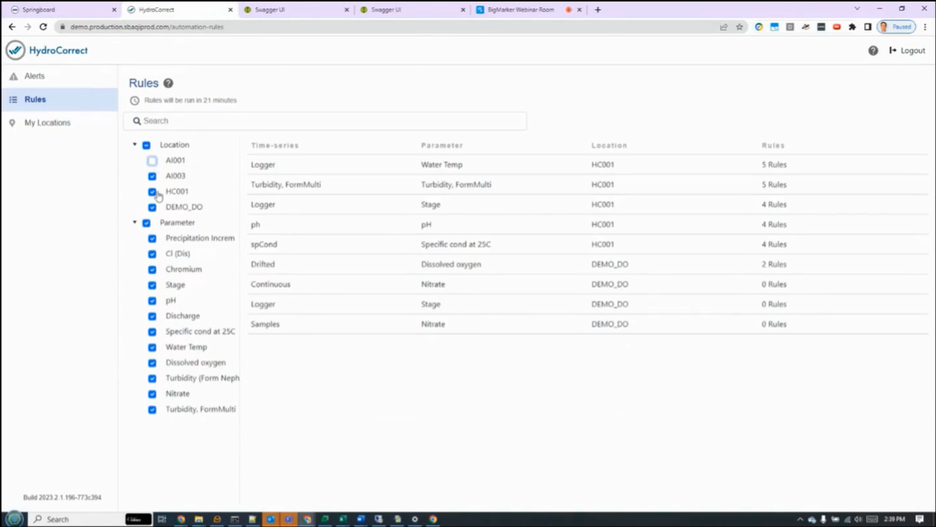Toggle the Dissolved oxygen parameter checkbox
Screen dimensions: 936x527
click(x=152, y=363)
